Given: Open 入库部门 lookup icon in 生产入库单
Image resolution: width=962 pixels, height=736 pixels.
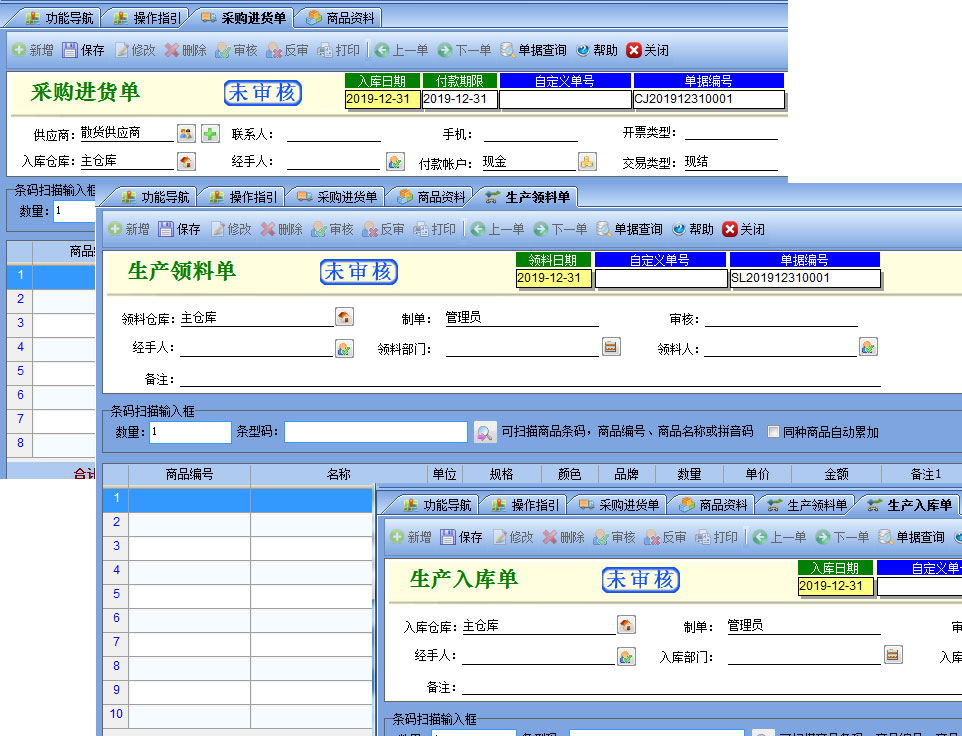Looking at the screenshot, I should pos(893,655).
